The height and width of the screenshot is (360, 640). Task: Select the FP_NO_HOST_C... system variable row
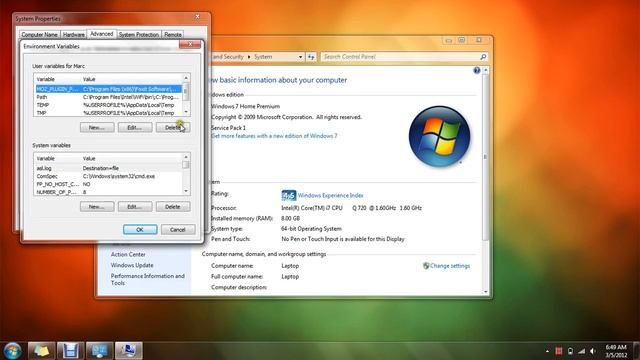coord(108,184)
